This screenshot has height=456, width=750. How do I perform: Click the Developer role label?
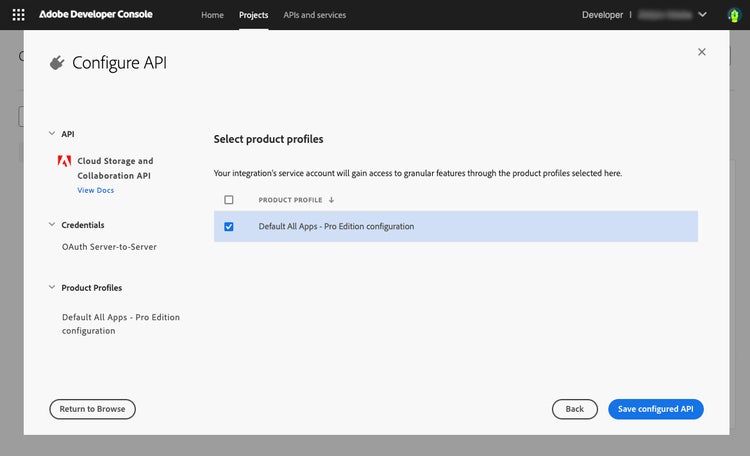point(602,15)
